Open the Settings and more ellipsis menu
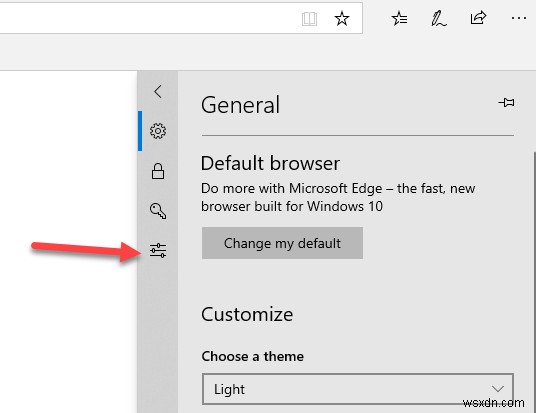 (519, 18)
